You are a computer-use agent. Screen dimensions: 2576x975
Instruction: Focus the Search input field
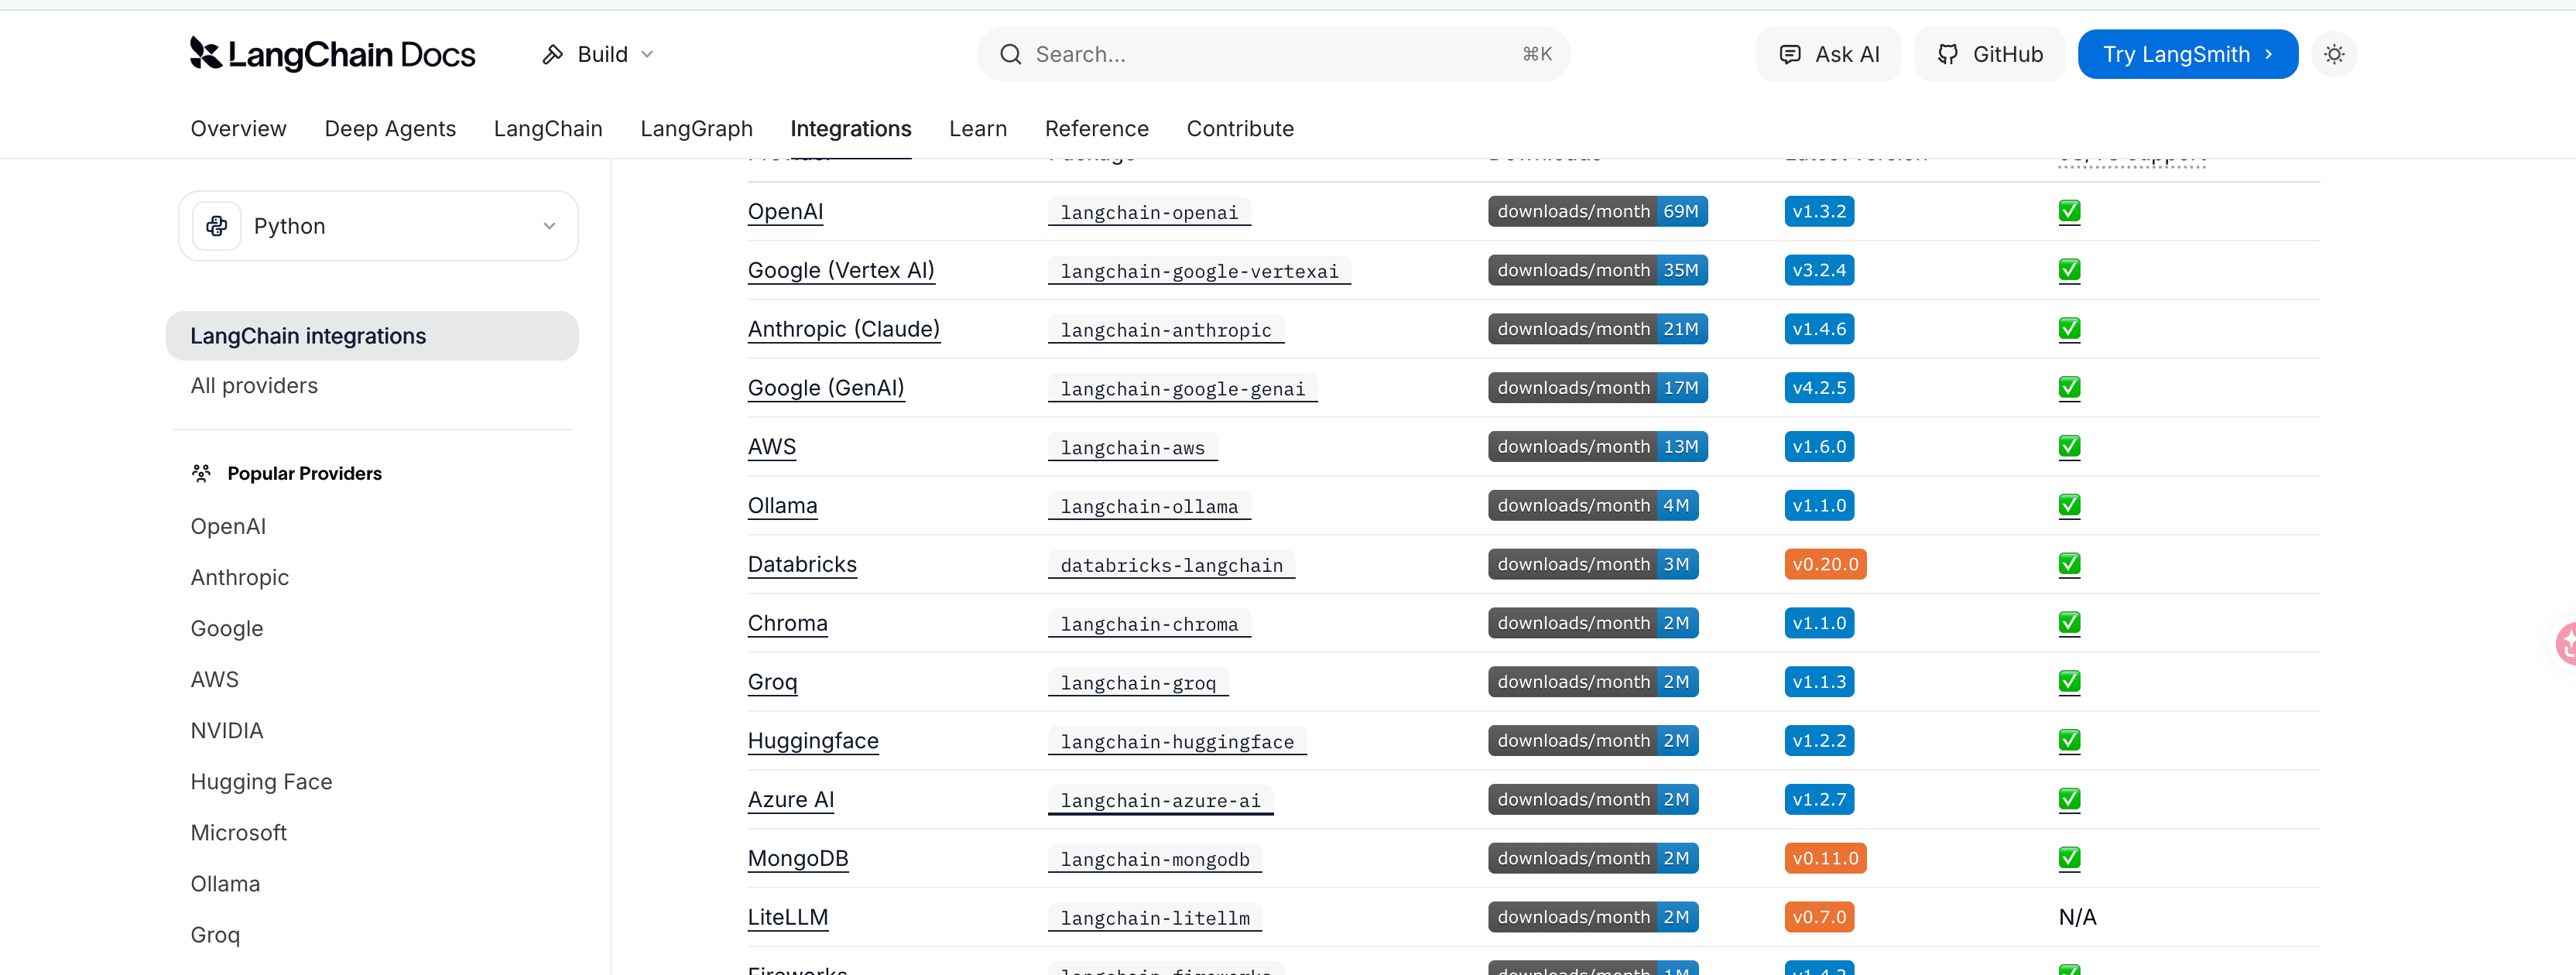pyautogui.click(x=1273, y=54)
